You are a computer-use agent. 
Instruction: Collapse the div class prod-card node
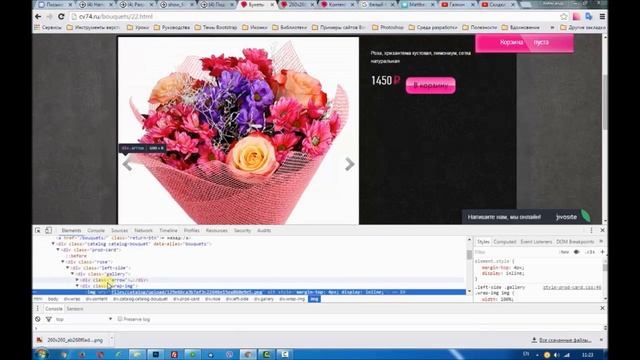click(x=58, y=250)
